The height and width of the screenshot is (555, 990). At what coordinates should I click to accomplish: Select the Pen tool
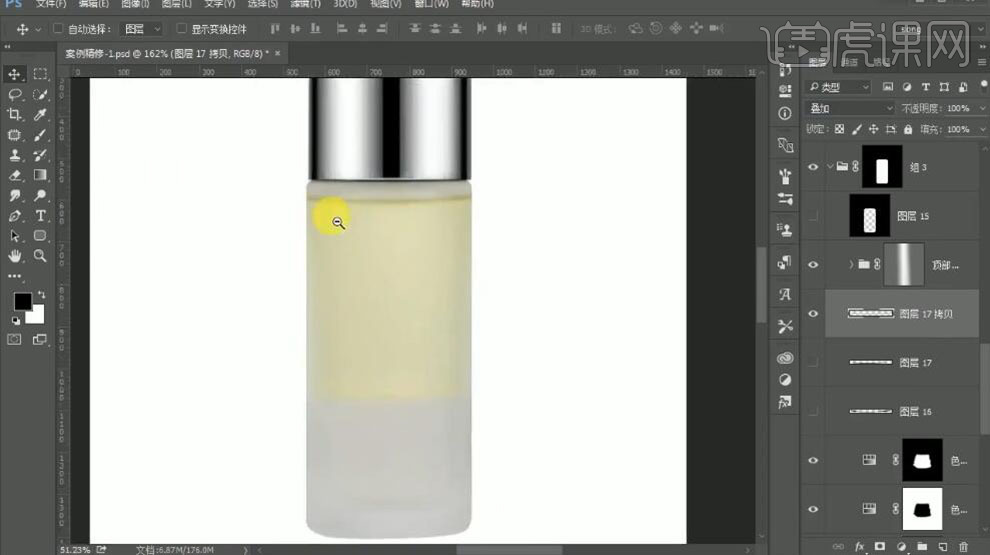pos(14,216)
